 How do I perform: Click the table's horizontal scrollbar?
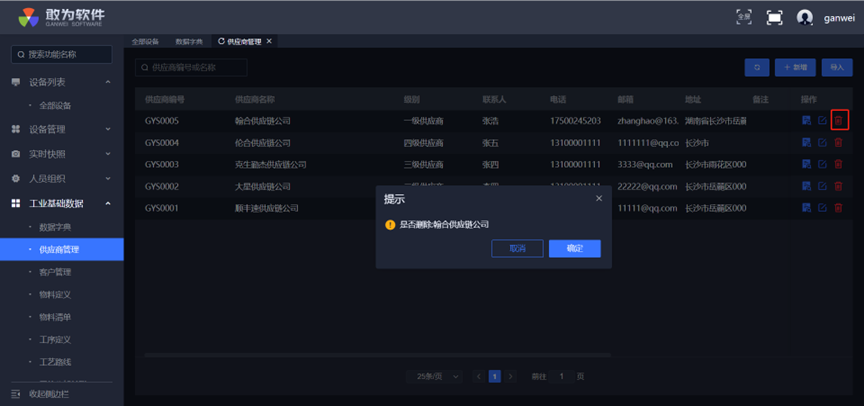(377, 355)
